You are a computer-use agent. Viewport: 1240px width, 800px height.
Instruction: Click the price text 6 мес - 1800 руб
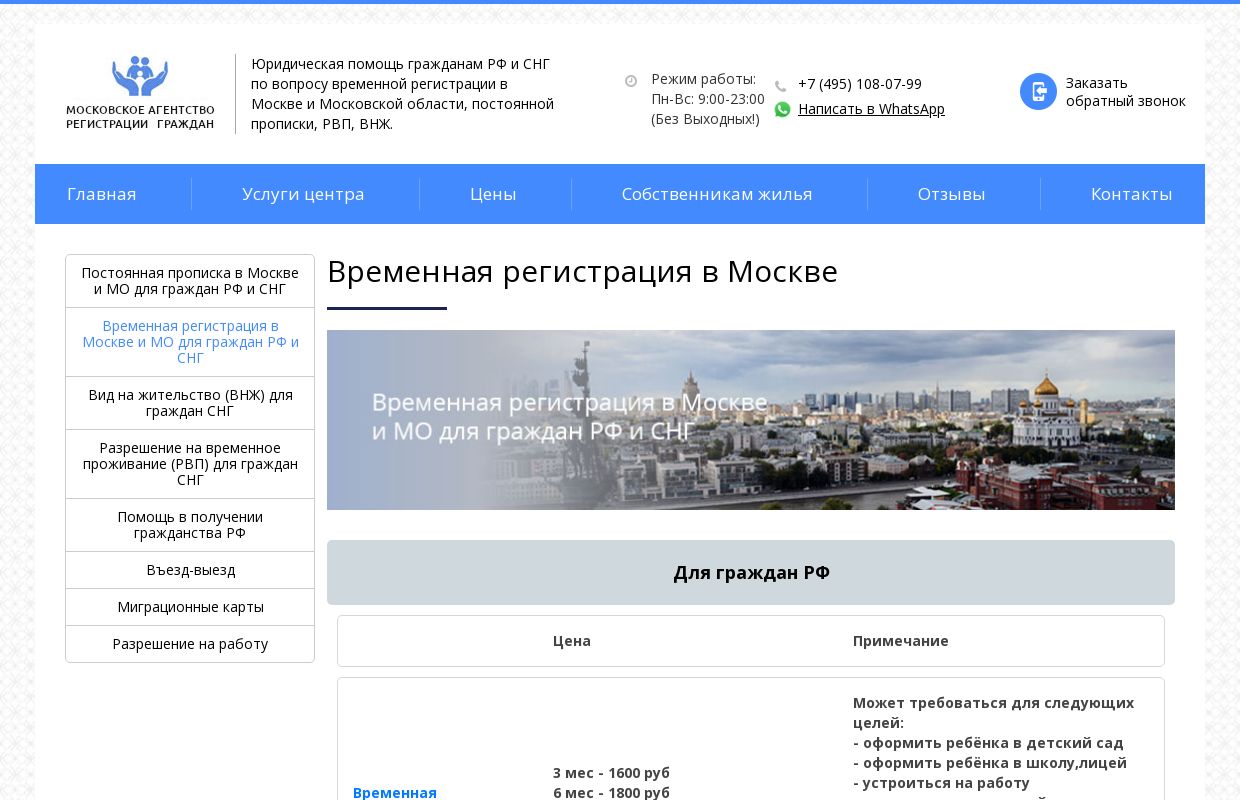click(x=611, y=793)
